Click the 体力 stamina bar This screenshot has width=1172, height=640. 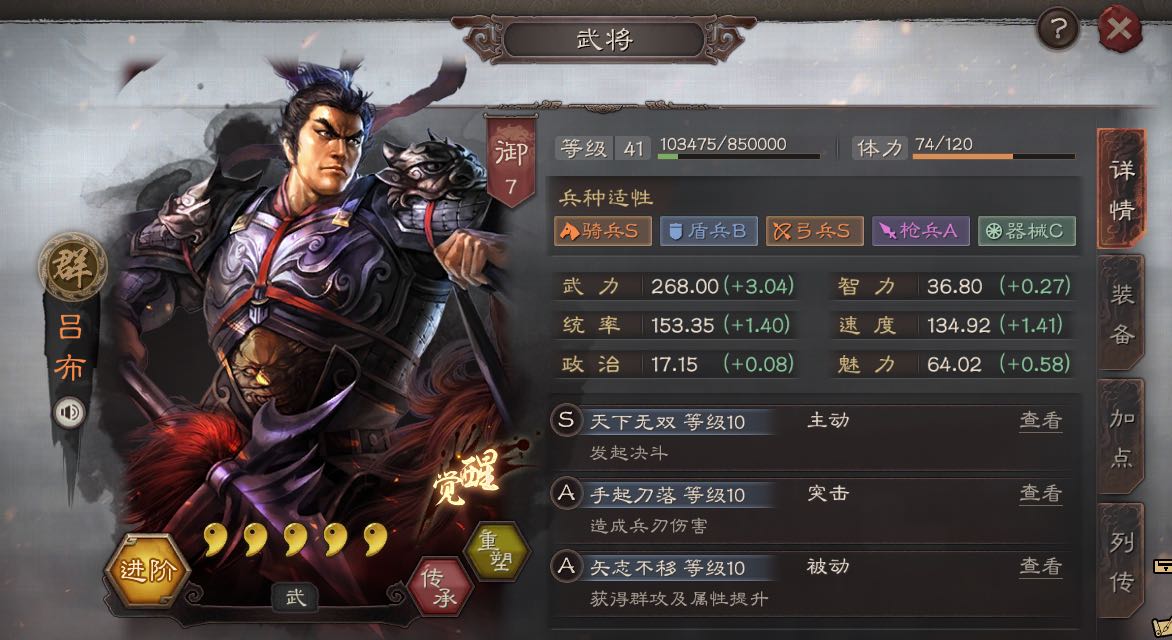(x=993, y=156)
